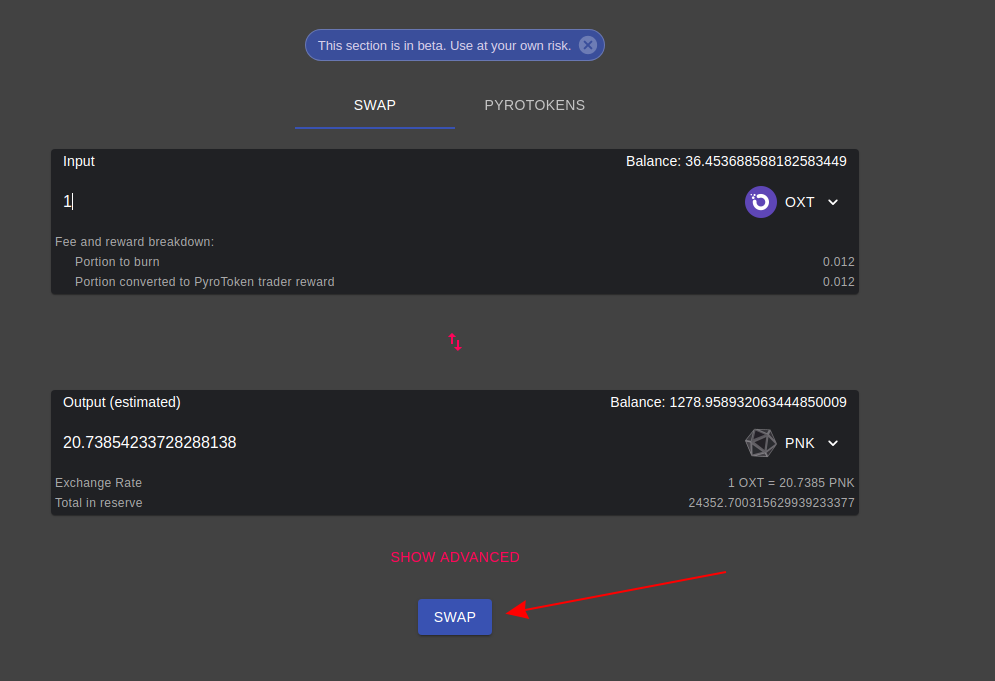Click the beta warning banner text
The width and height of the screenshot is (995, 681).
444,46
